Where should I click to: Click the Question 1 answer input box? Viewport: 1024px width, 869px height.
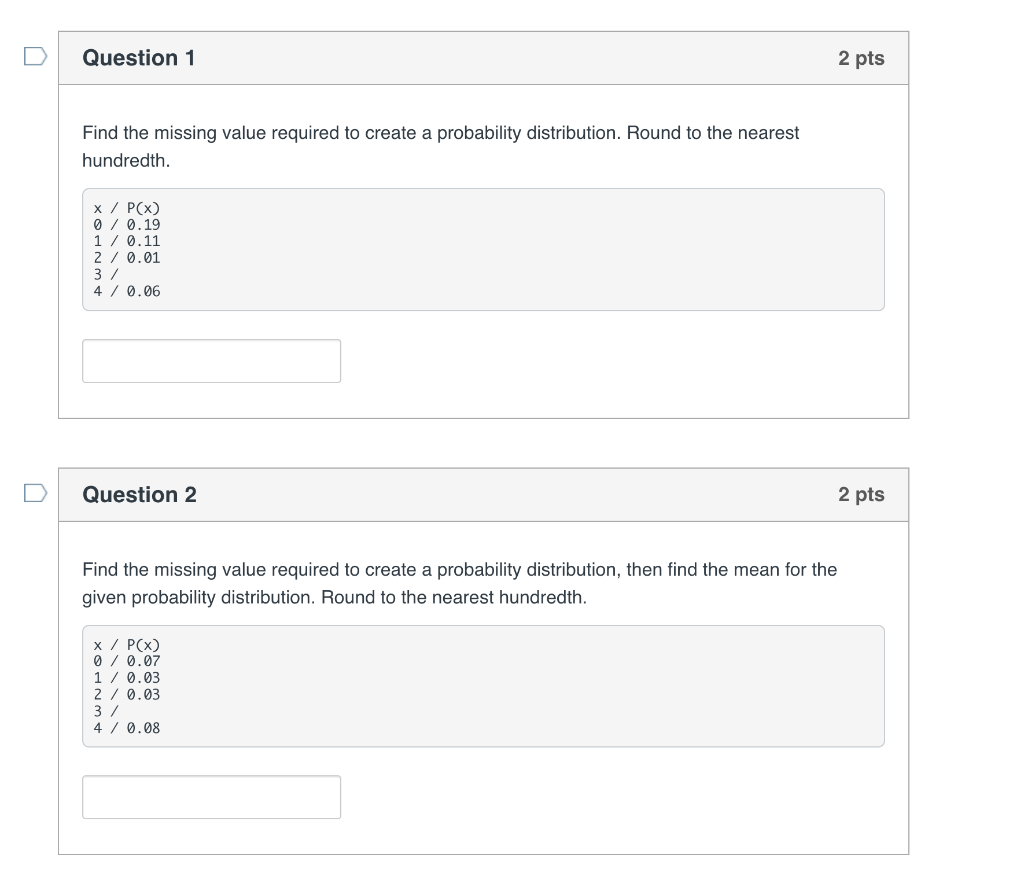(x=210, y=360)
